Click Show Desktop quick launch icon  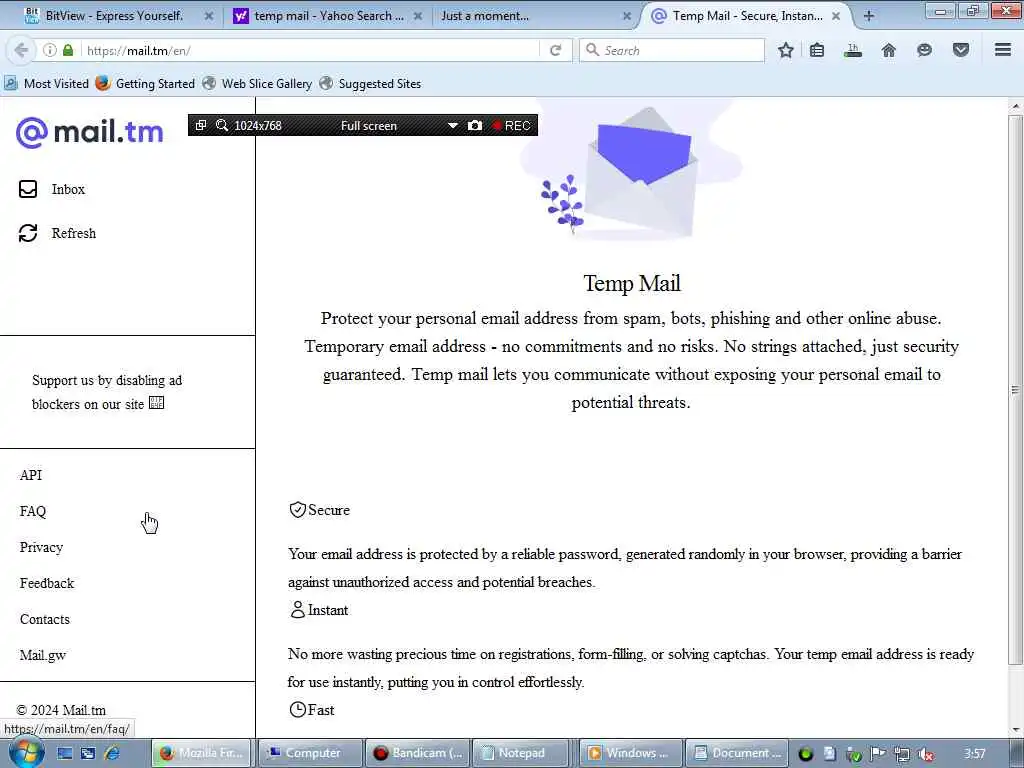pyautogui.click(x=65, y=754)
